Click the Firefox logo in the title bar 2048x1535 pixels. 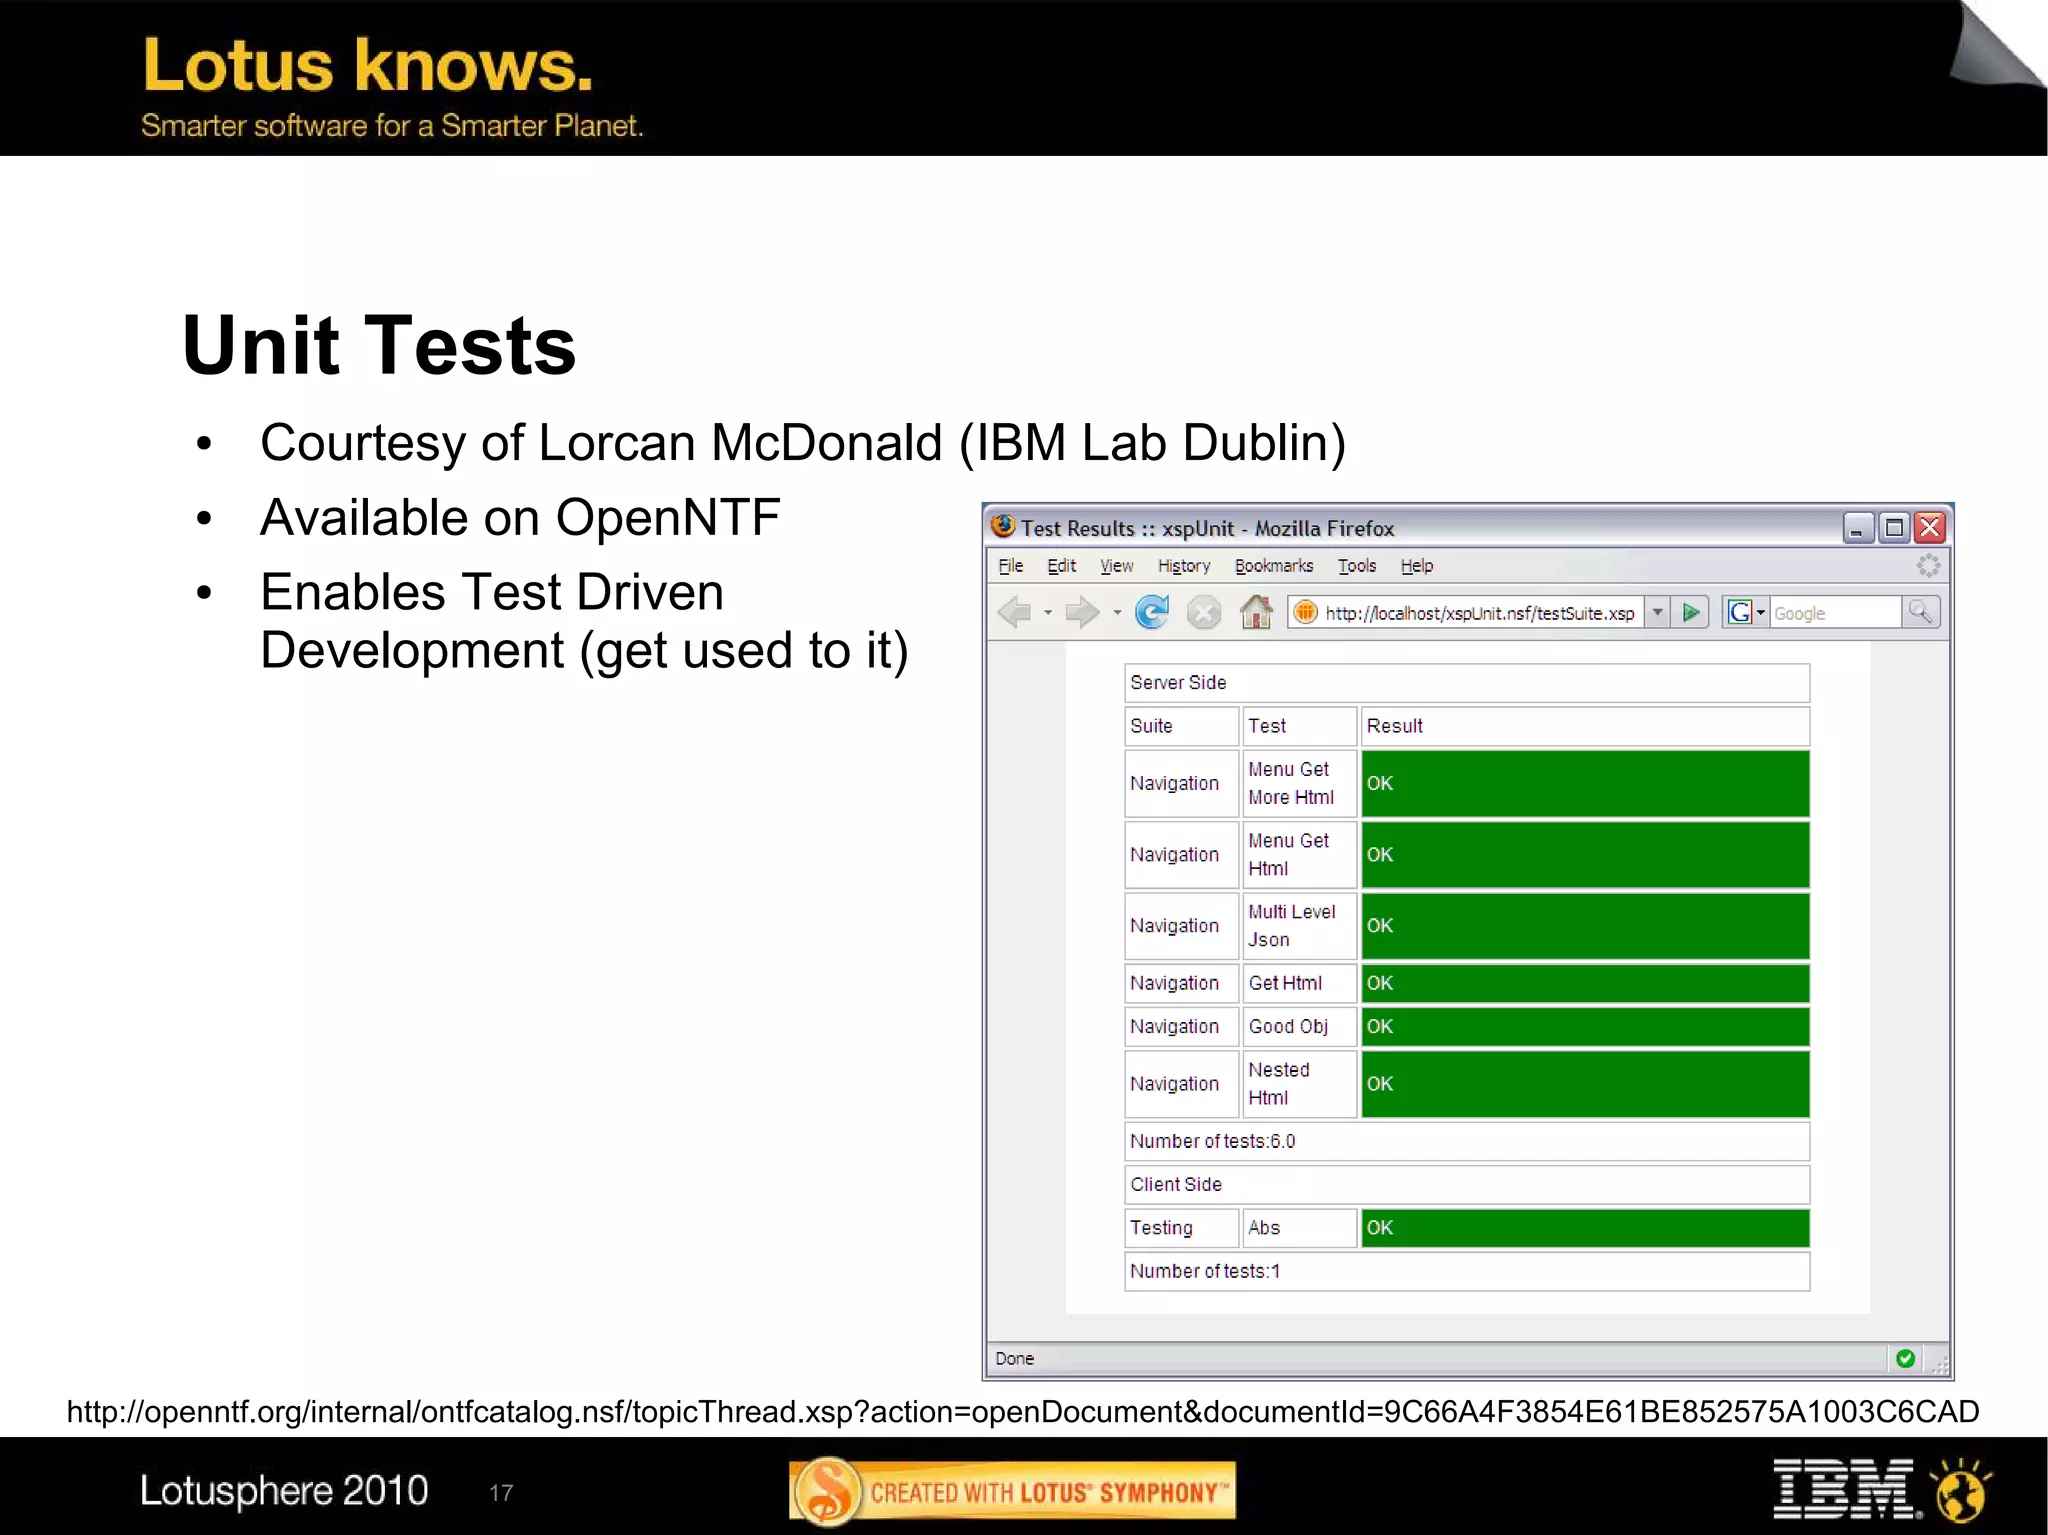pyautogui.click(x=1003, y=526)
